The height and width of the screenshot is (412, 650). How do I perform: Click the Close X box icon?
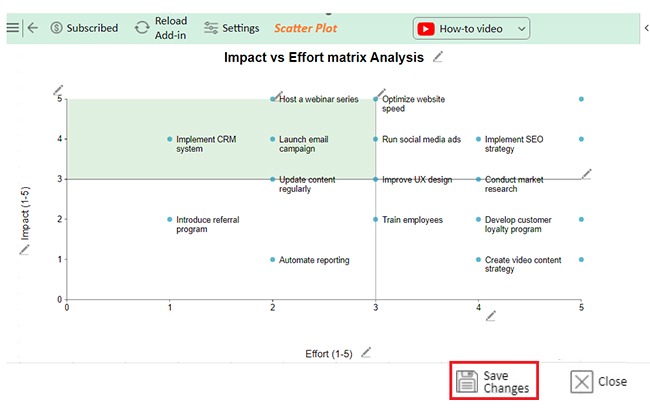582,382
